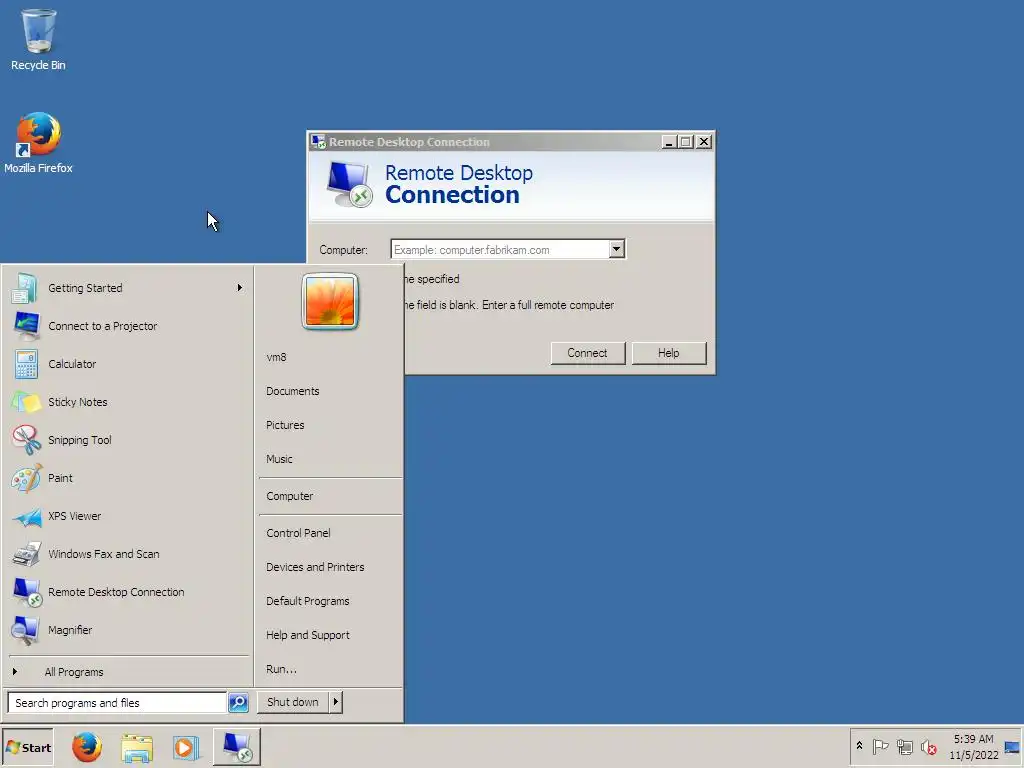
Task: Click the Paint palette icon
Action: pos(26,478)
